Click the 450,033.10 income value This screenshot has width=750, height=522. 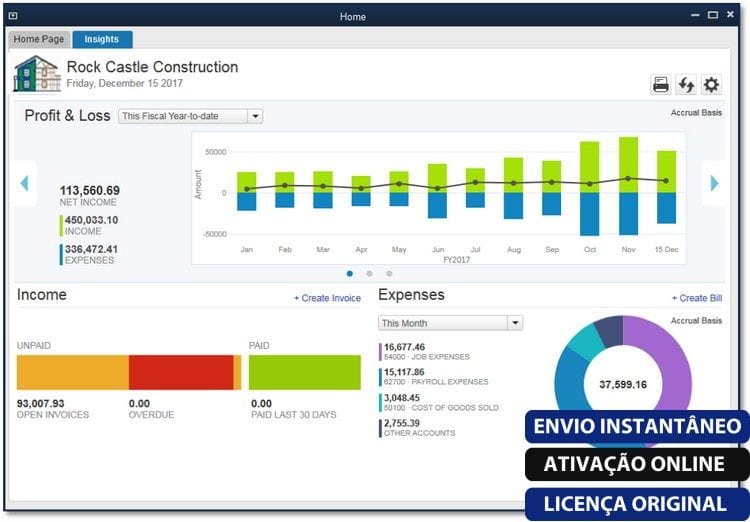[x=91, y=220]
